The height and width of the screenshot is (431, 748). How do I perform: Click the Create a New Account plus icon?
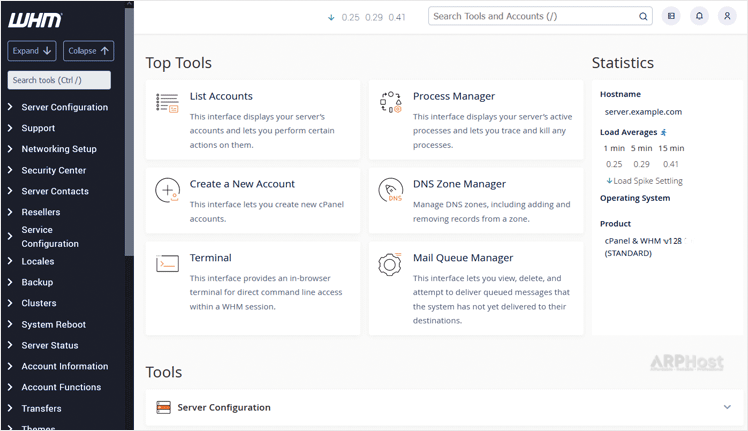(x=167, y=190)
